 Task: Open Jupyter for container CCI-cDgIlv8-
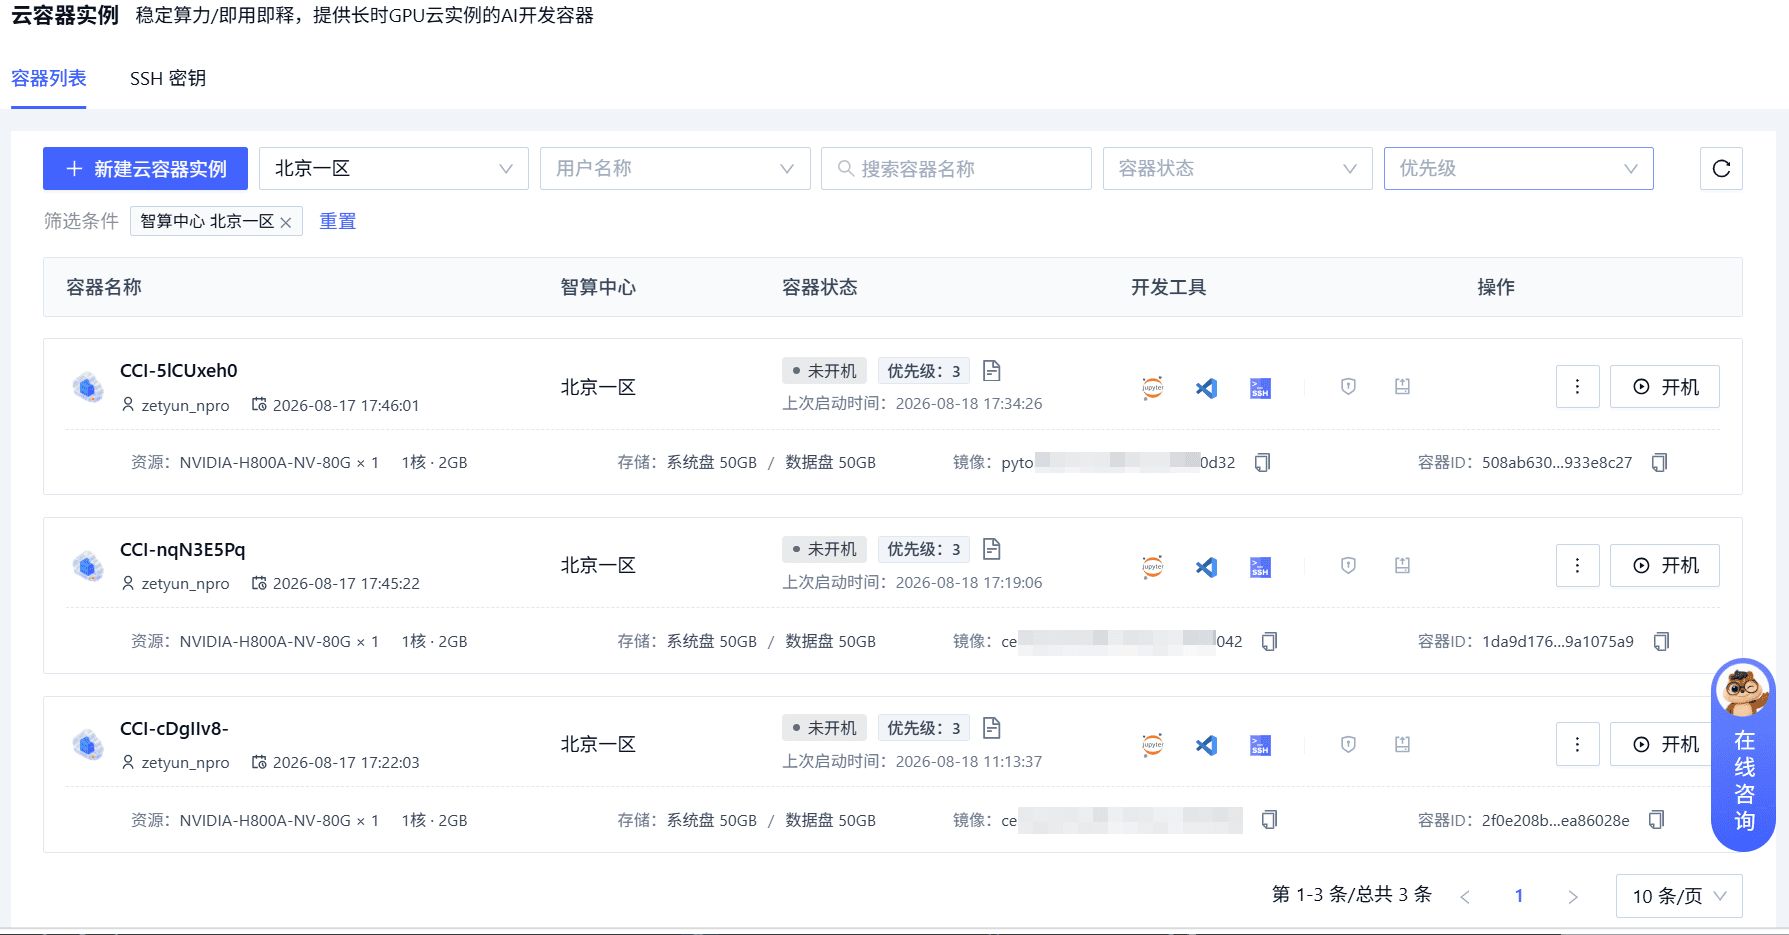coord(1153,745)
